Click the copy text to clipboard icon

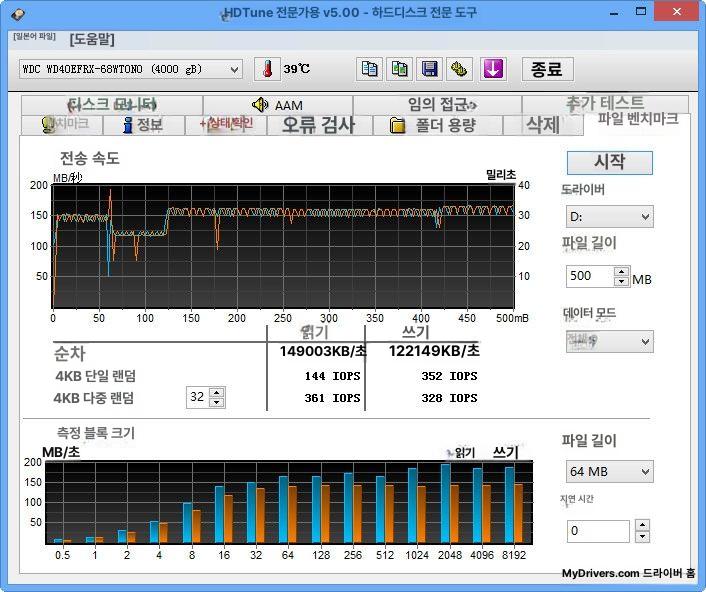pyautogui.click(x=370, y=69)
